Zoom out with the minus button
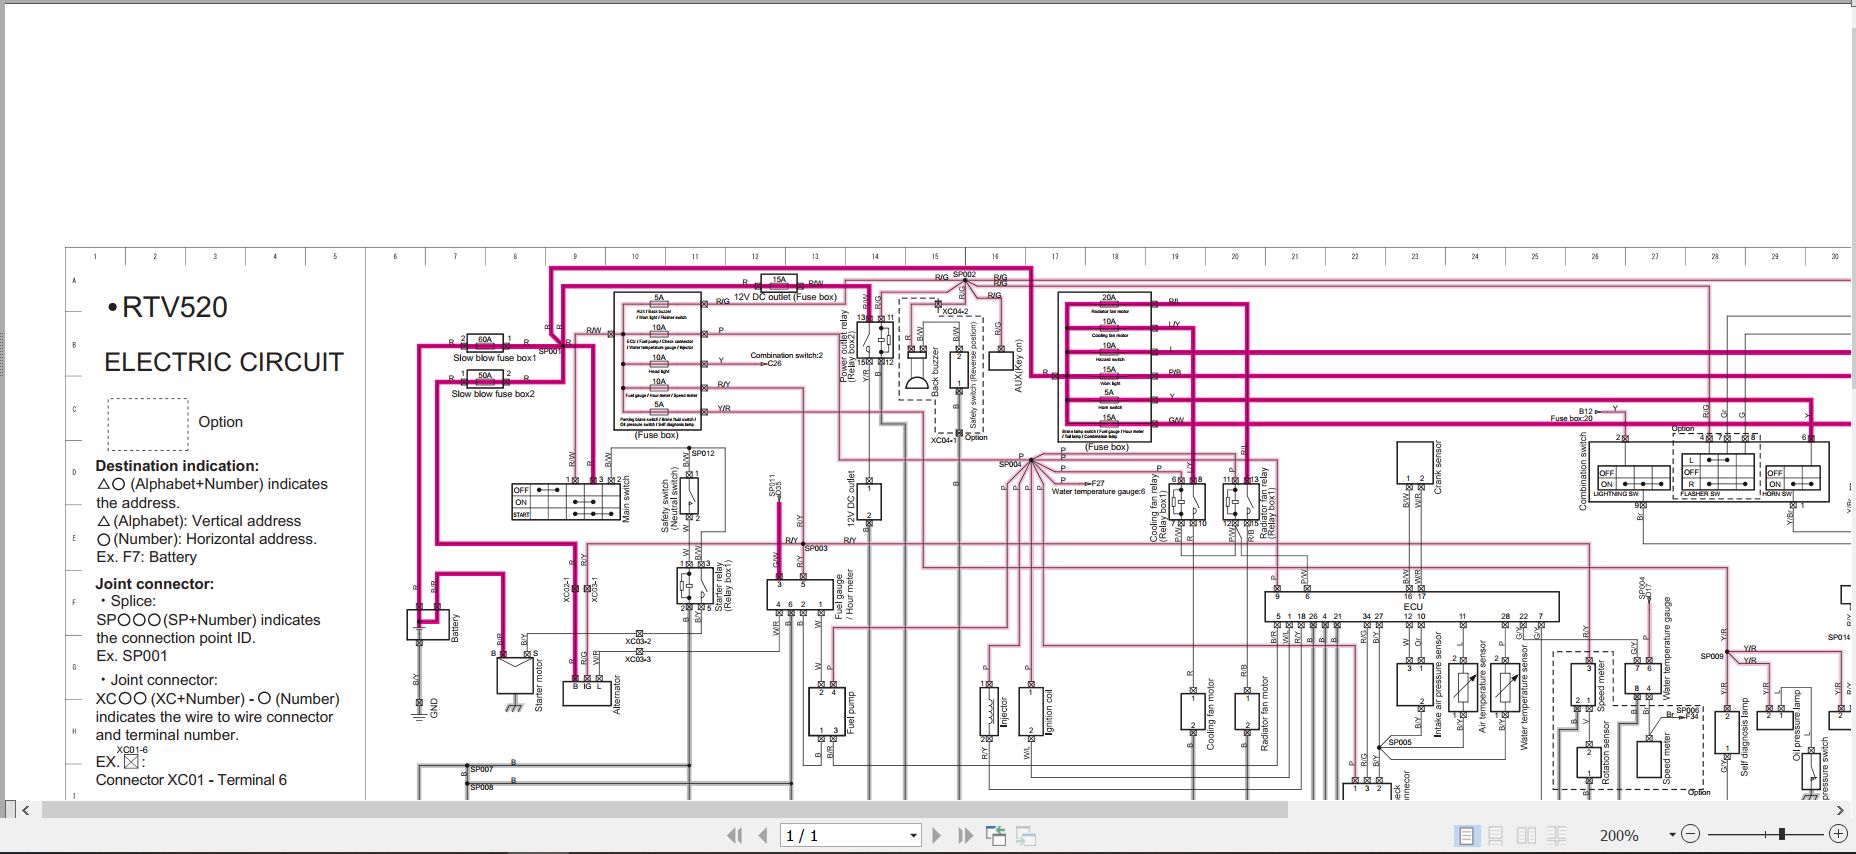1856x854 pixels. pyautogui.click(x=1690, y=834)
